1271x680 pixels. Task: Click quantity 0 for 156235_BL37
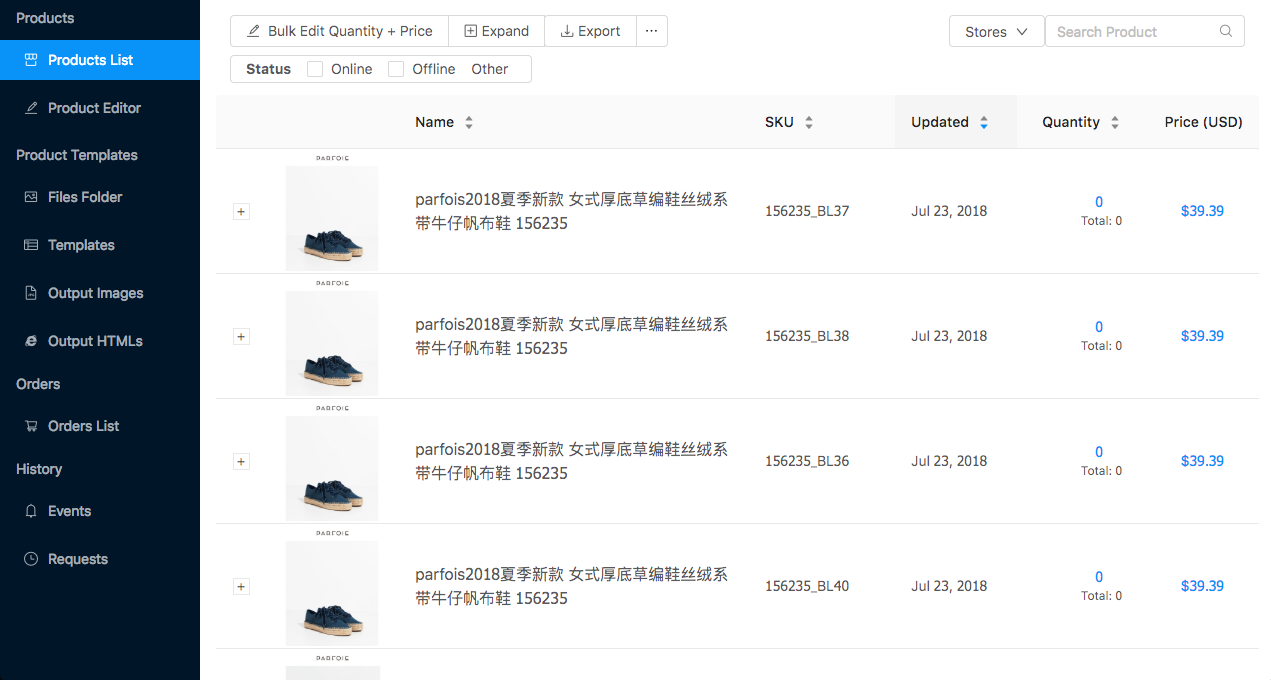pyautogui.click(x=1099, y=202)
